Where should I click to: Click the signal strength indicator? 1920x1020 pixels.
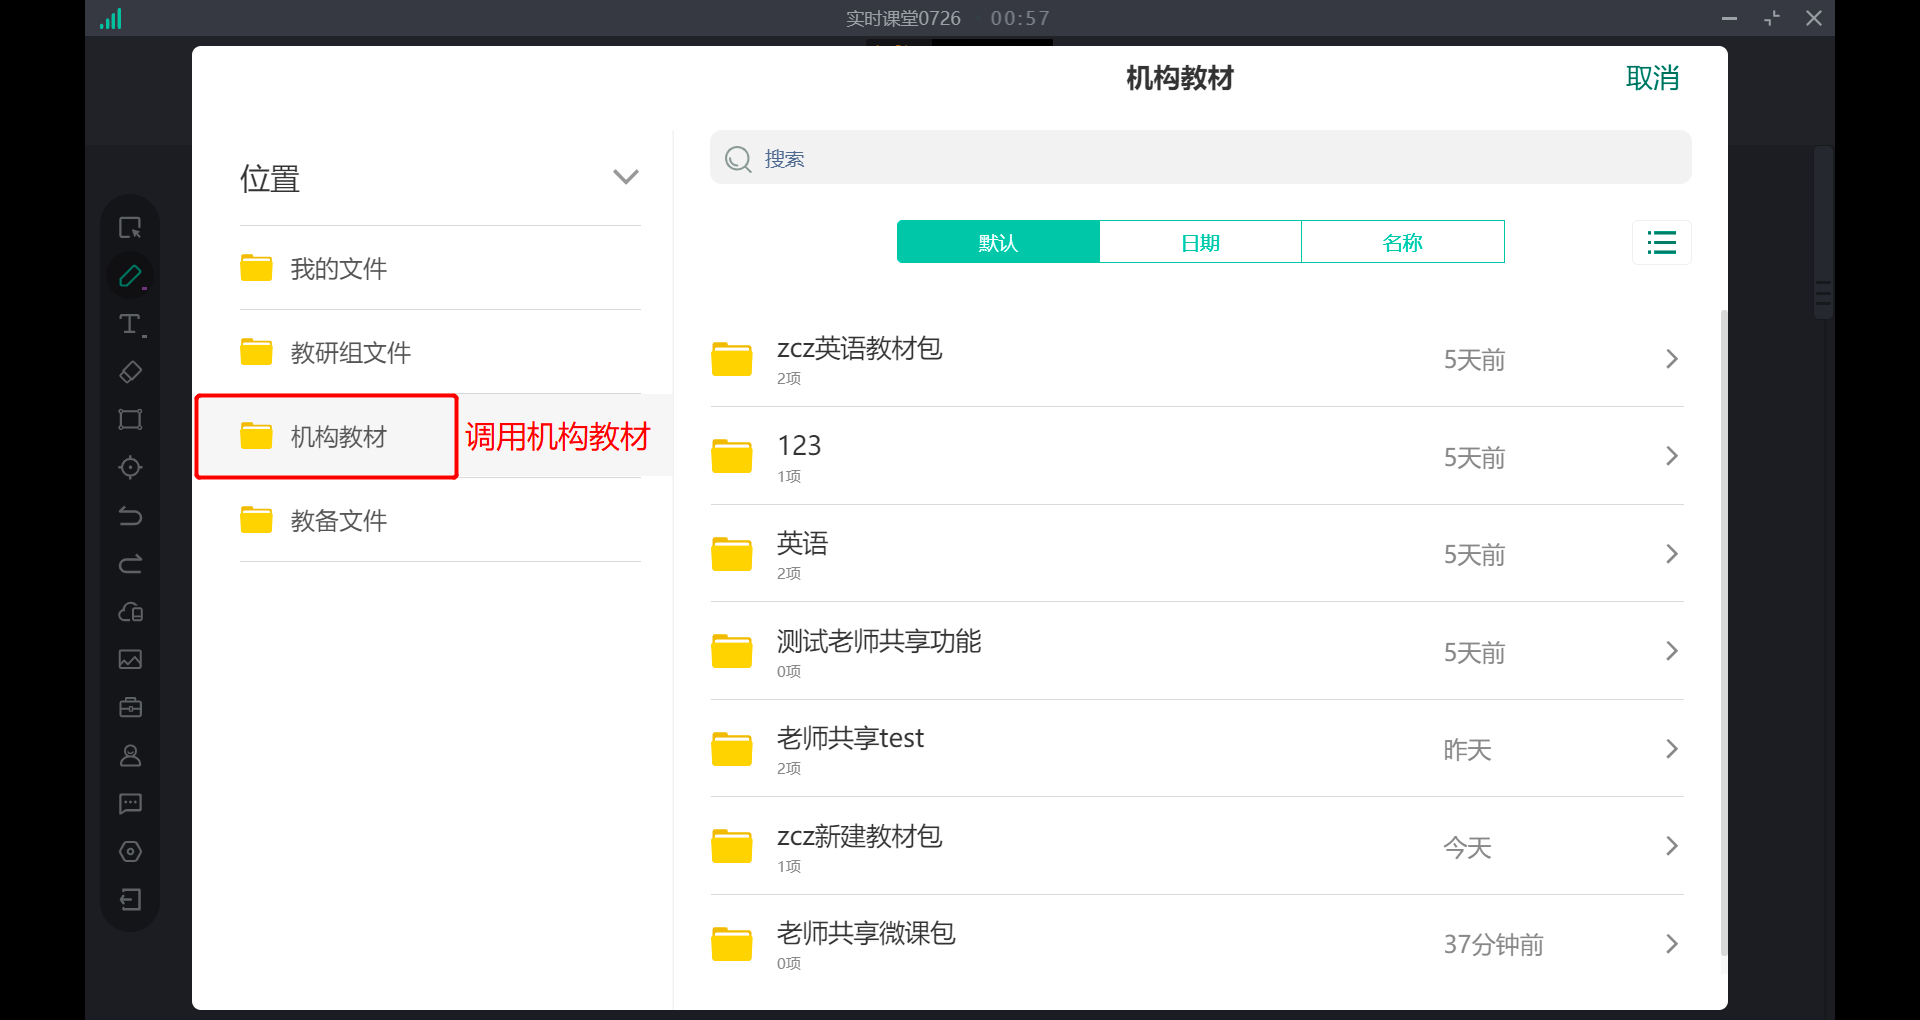click(x=111, y=19)
